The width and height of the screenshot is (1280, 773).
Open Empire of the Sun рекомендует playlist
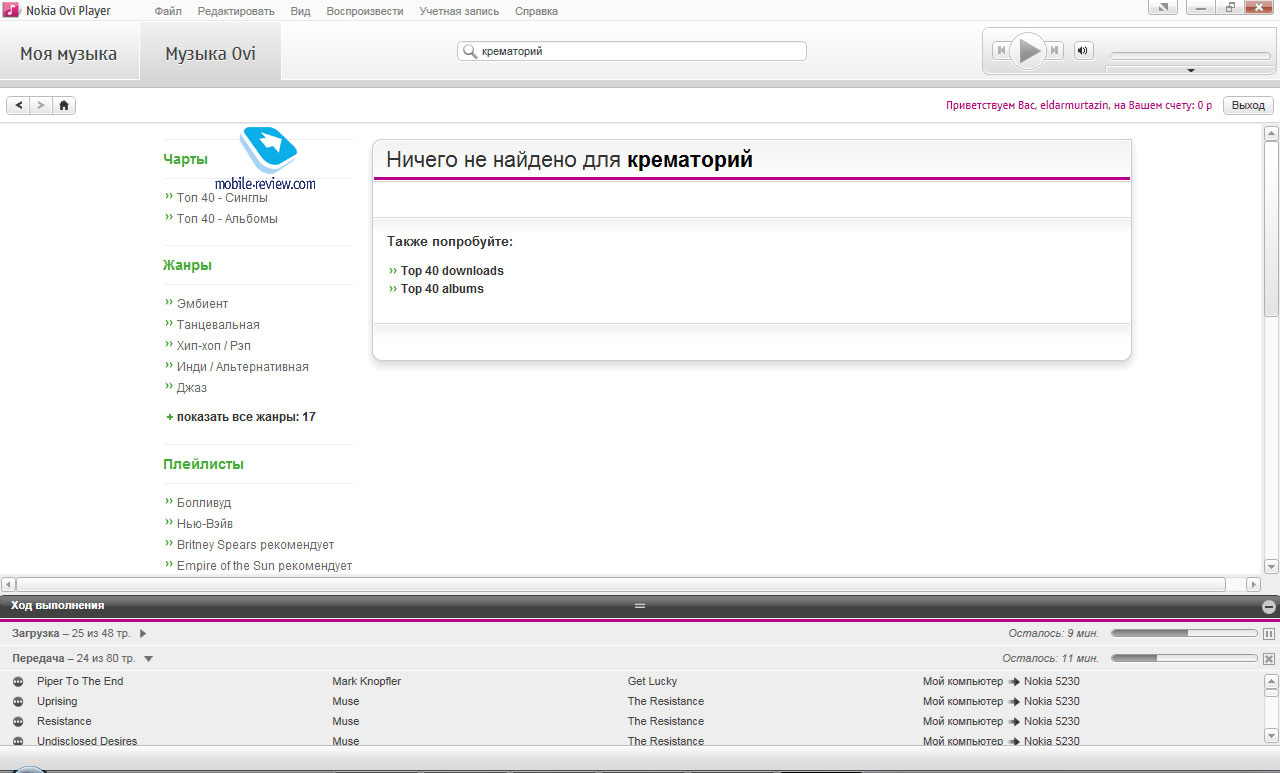click(264, 566)
